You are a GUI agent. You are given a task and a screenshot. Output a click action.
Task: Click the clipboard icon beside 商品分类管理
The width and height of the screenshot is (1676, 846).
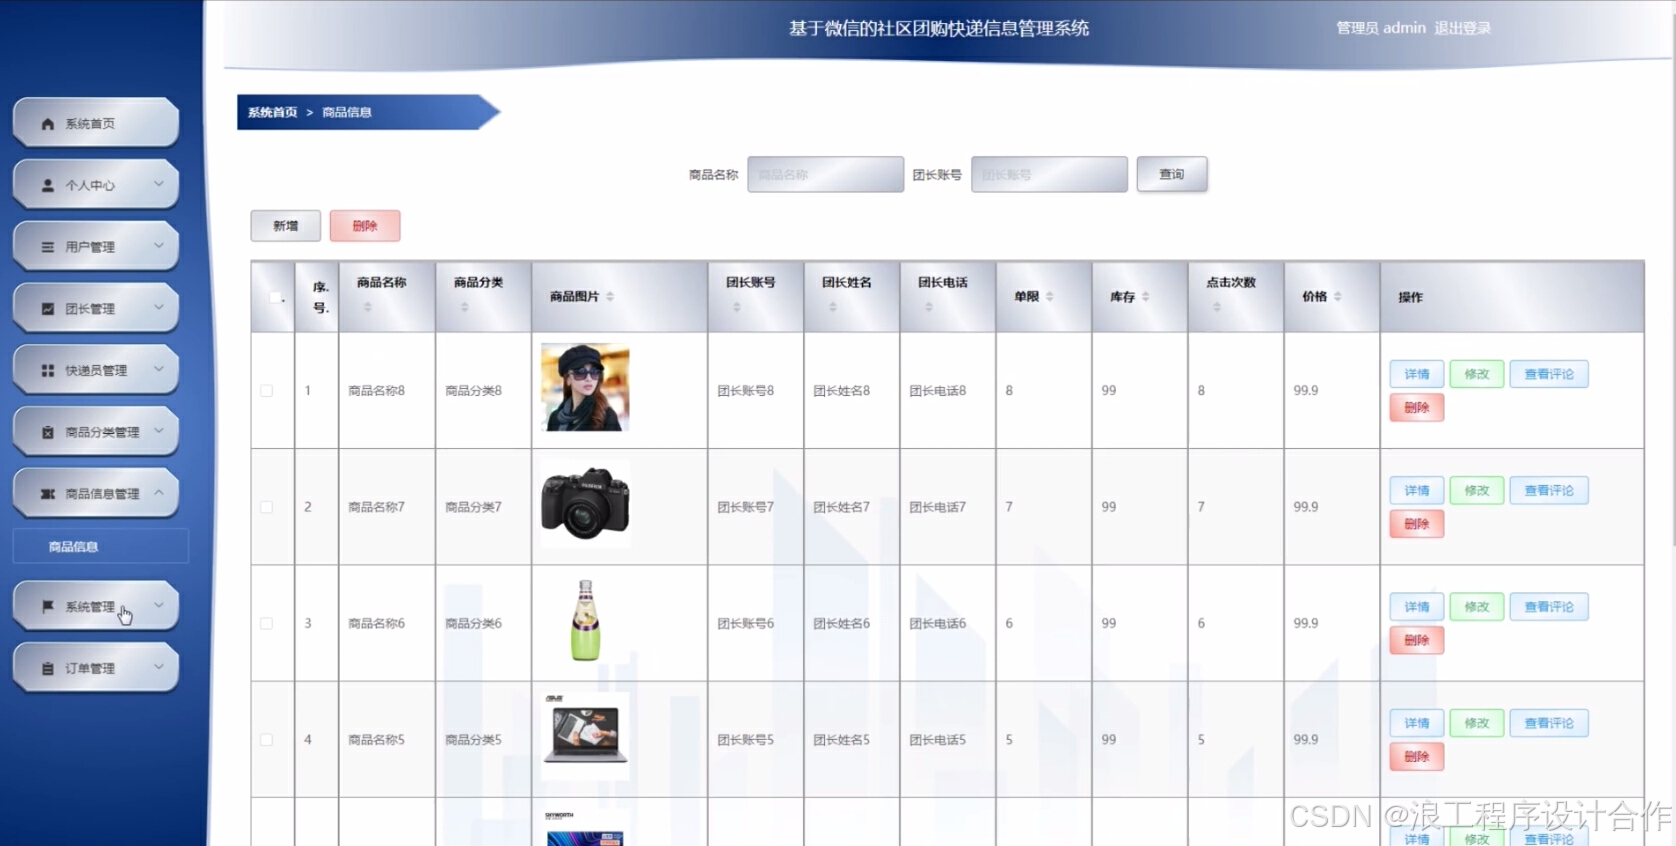(x=47, y=432)
